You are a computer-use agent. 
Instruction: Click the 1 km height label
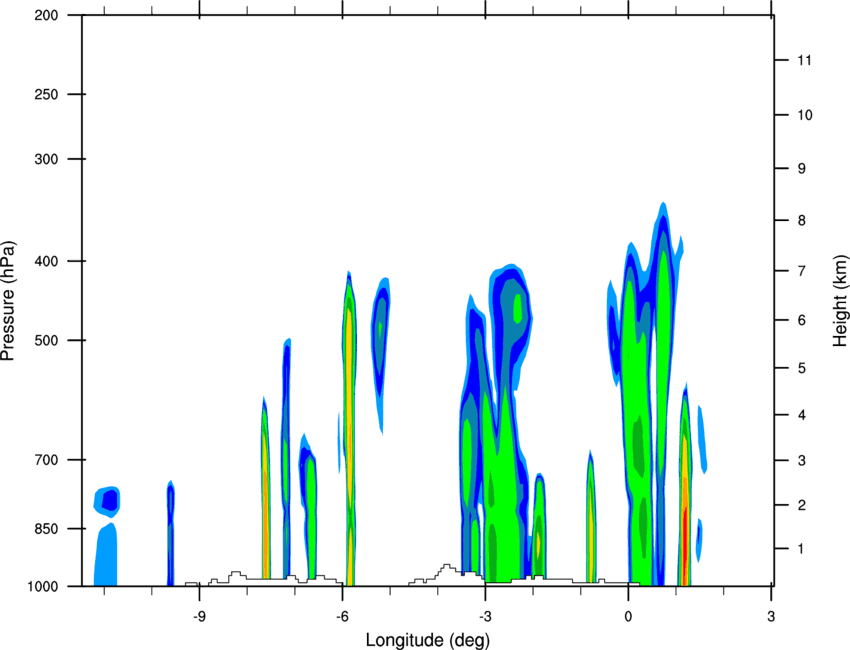pyautogui.click(x=802, y=549)
